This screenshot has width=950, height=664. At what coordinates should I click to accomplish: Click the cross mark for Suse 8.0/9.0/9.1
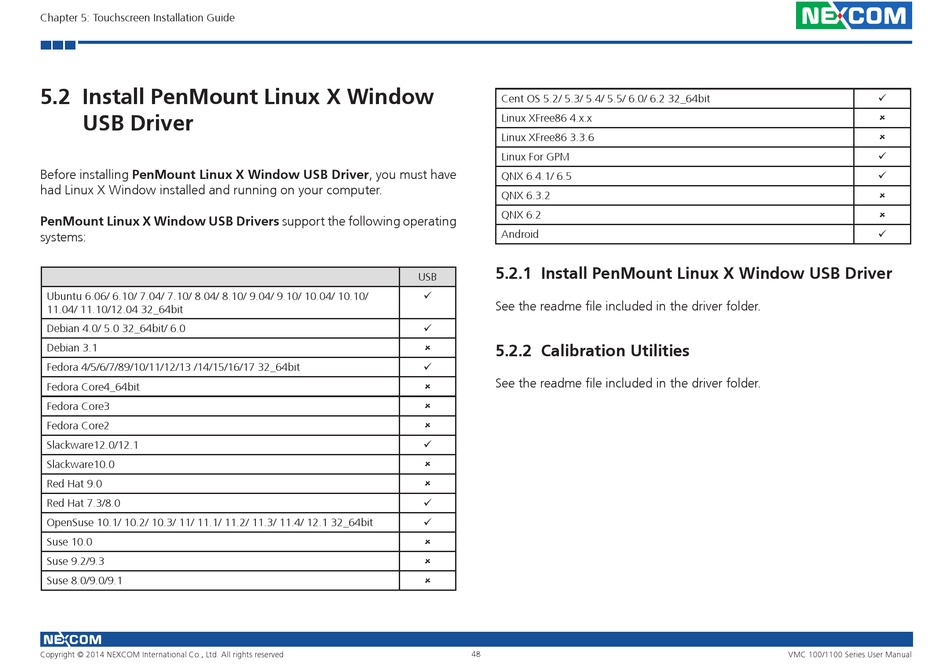427,580
